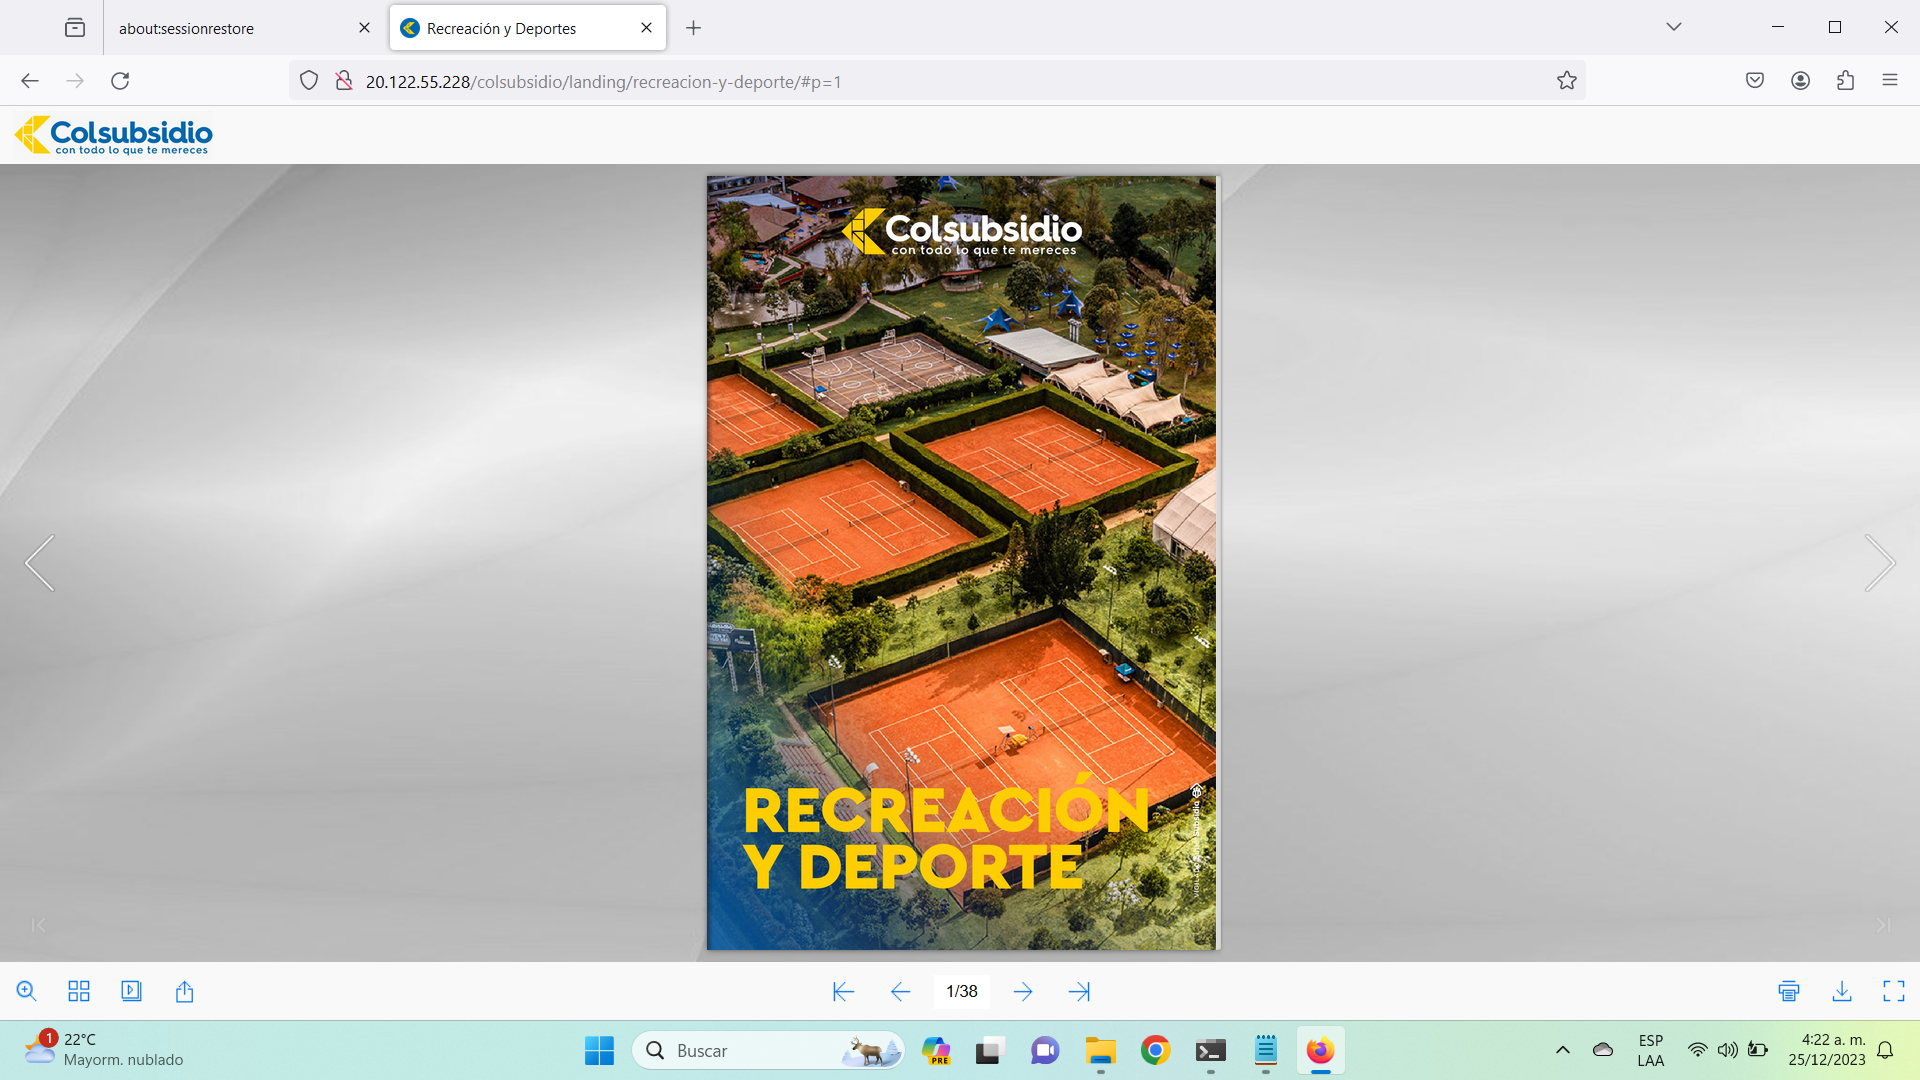1920x1080 pixels.
Task: Click the Firefox icon on the taskbar
Action: point(1321,1050)
